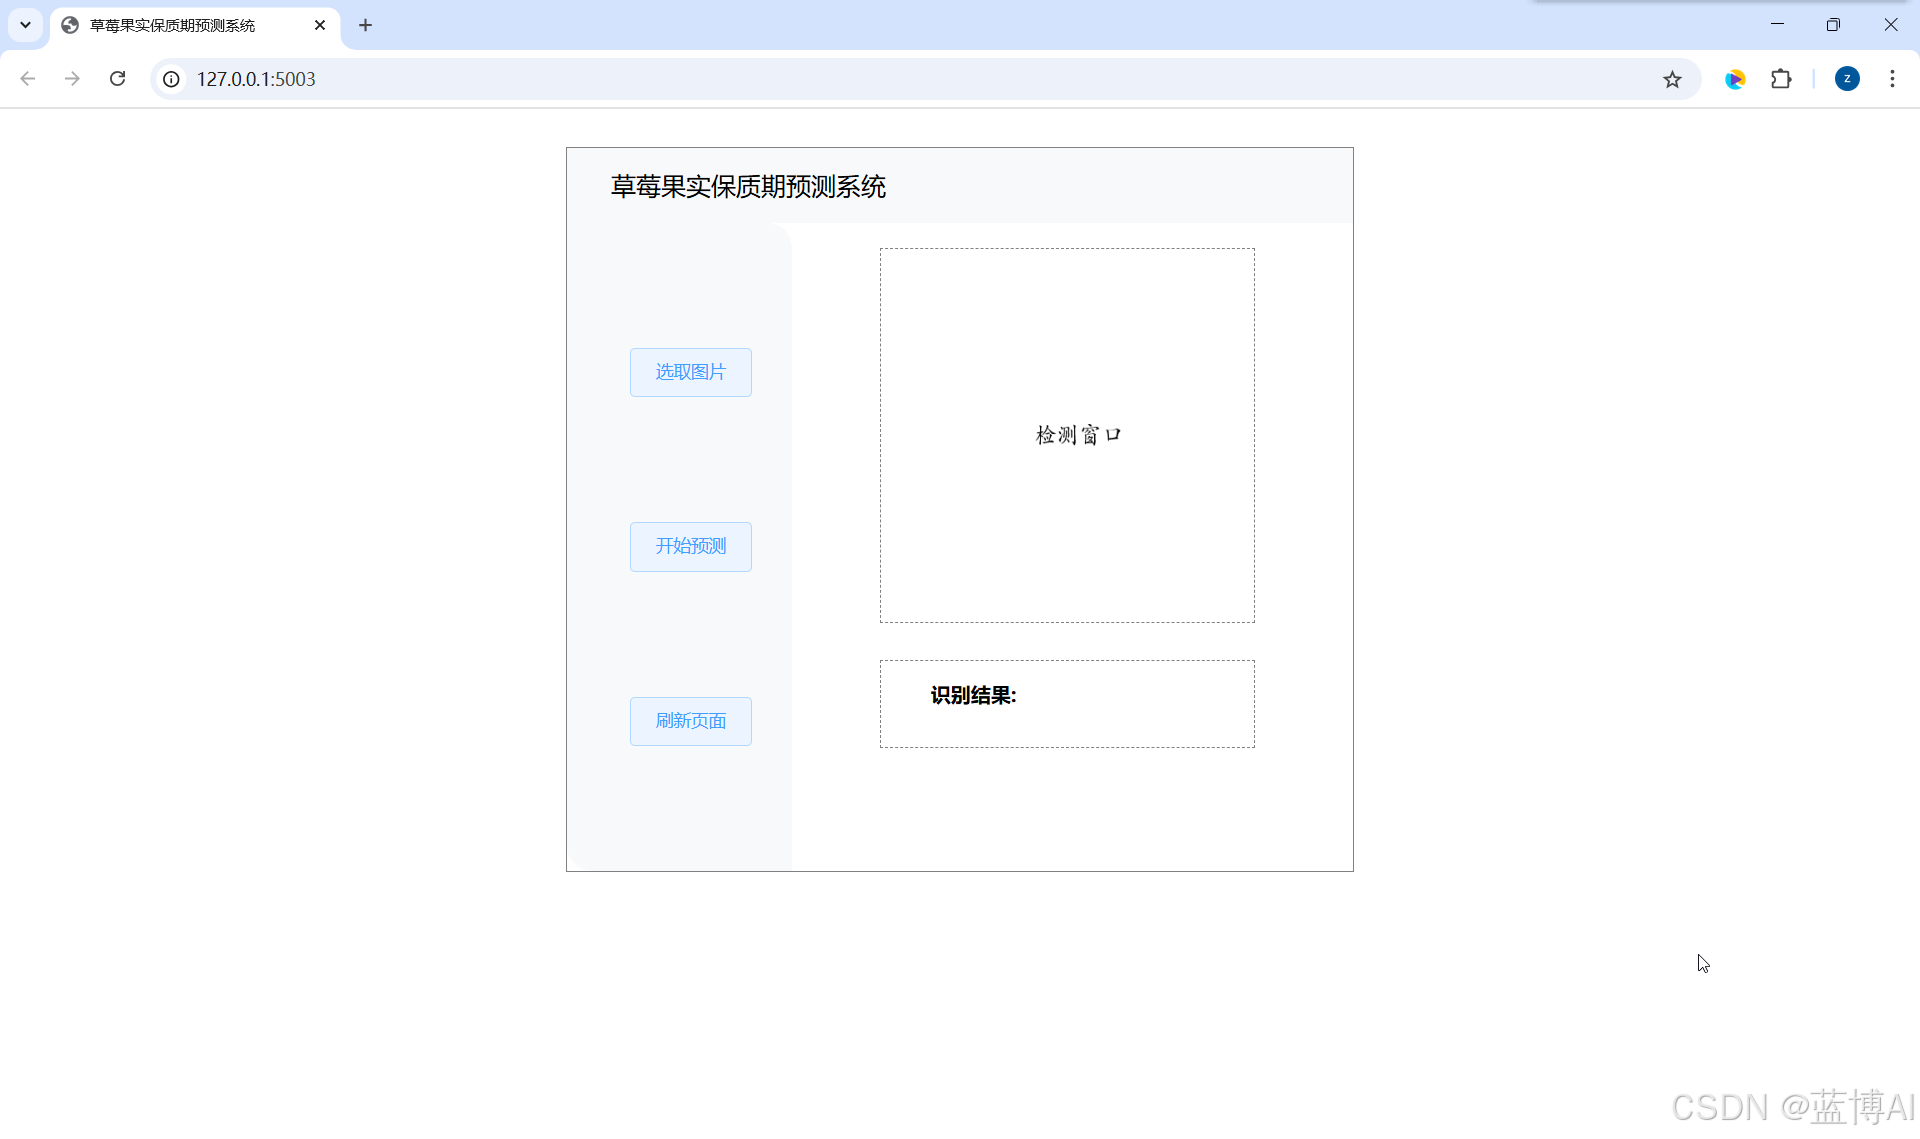Open the profile avatar Z
The image size is (1920, 1139).
click(x=1847, y=79)
